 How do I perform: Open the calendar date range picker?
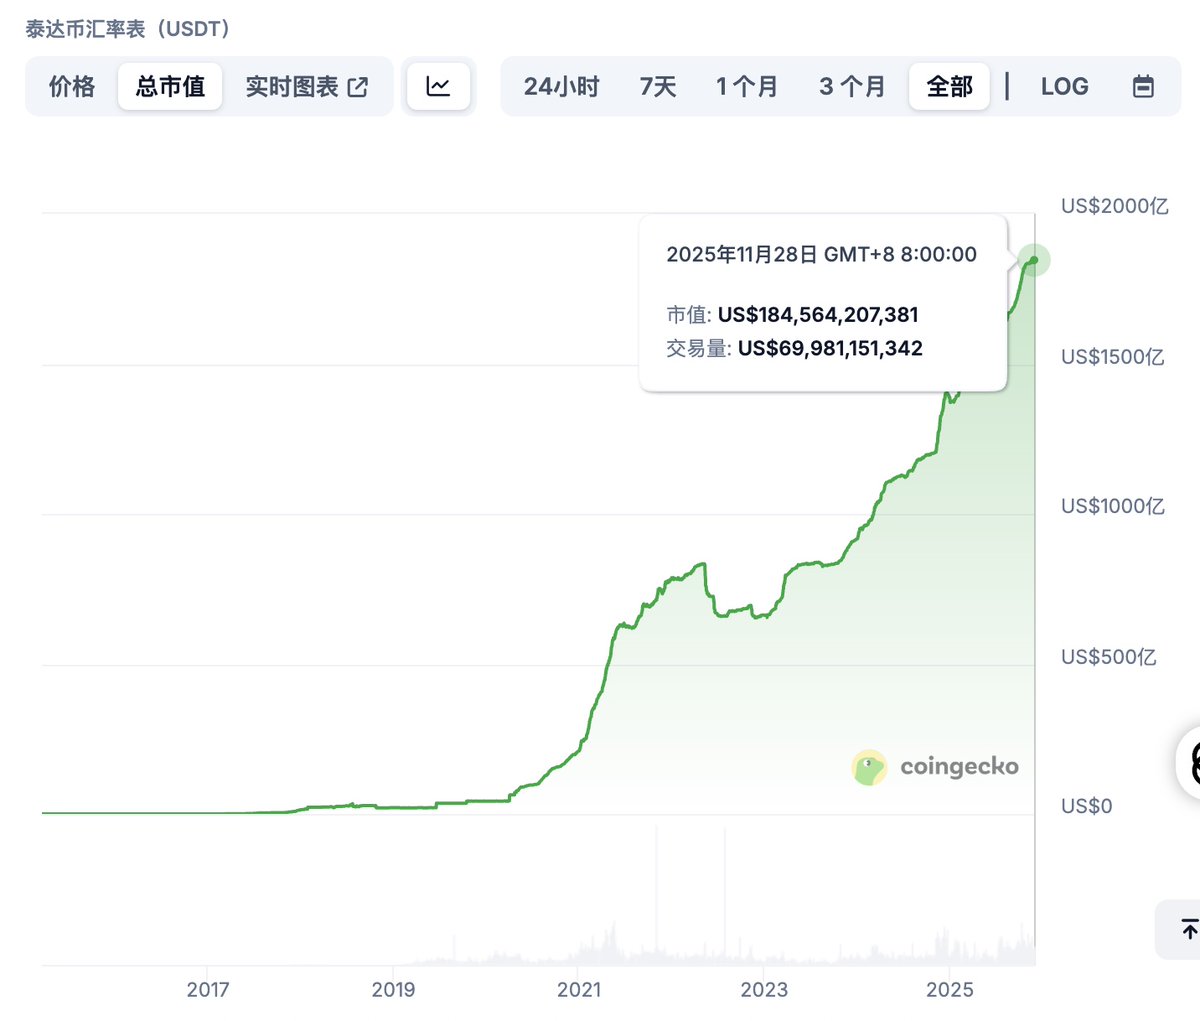1143,87
